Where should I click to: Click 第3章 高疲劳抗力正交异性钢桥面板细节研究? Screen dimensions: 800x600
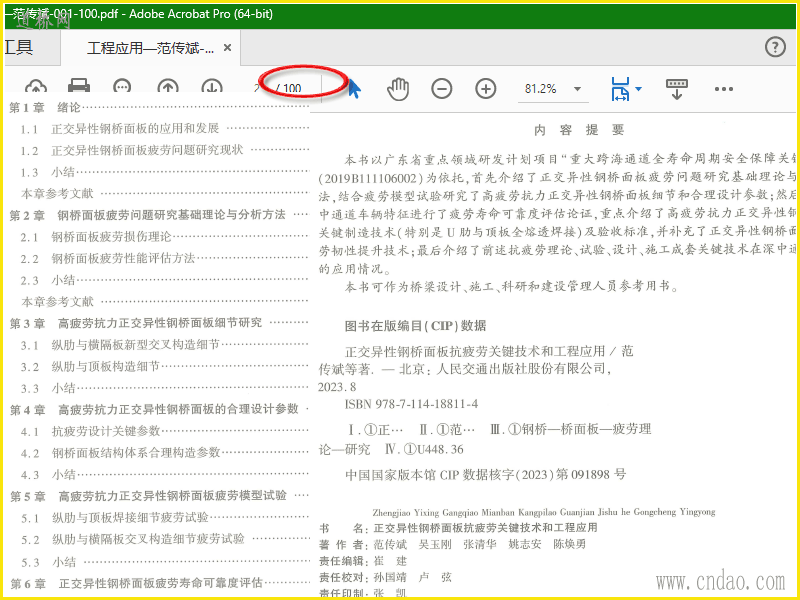click(x=159, y=323)
